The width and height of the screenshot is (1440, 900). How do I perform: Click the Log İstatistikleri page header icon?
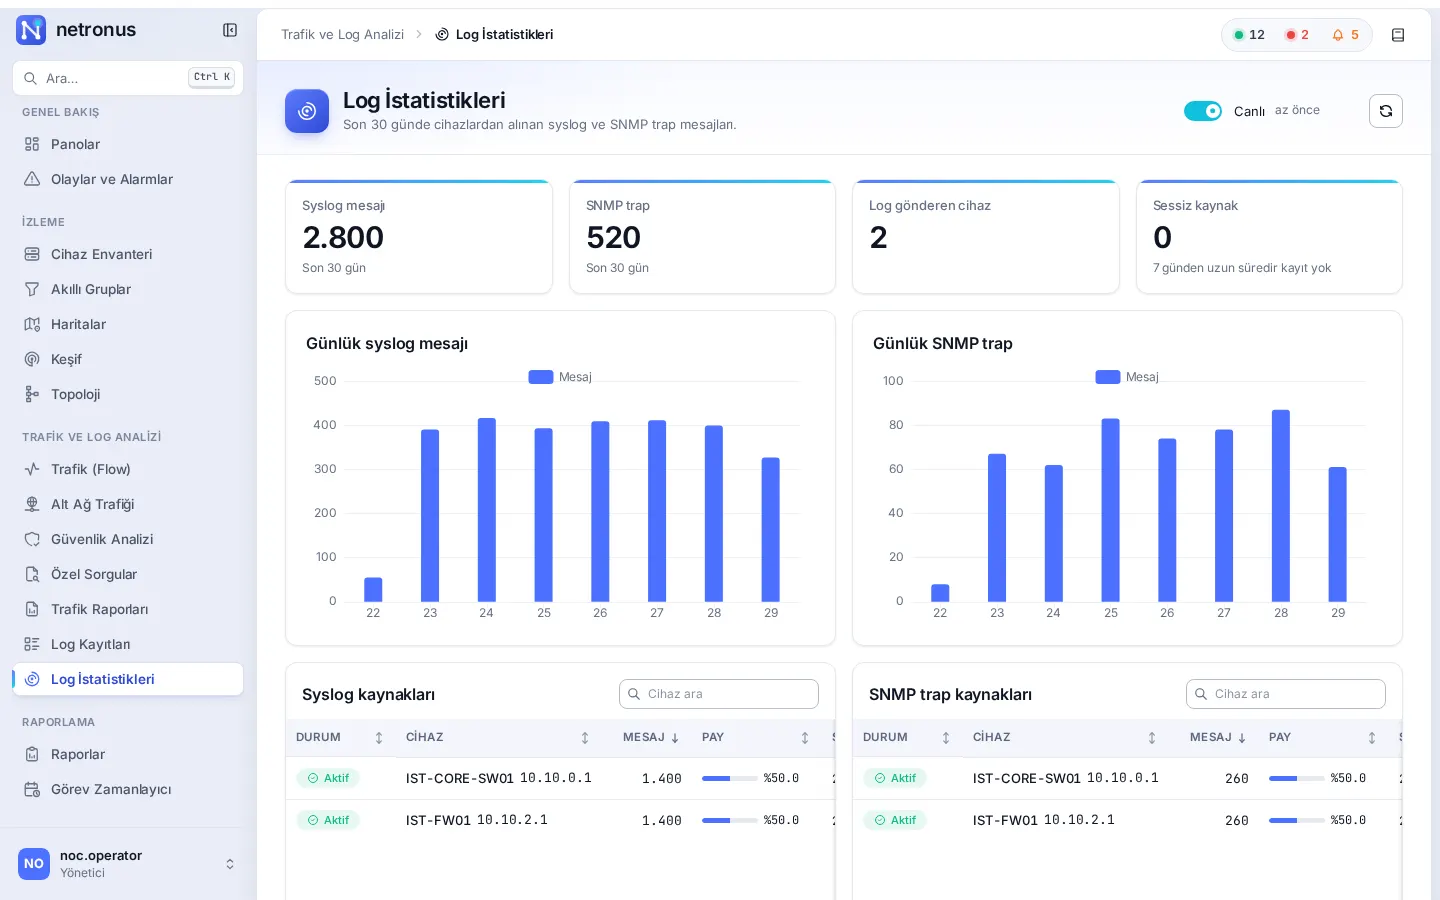point(307,111)
